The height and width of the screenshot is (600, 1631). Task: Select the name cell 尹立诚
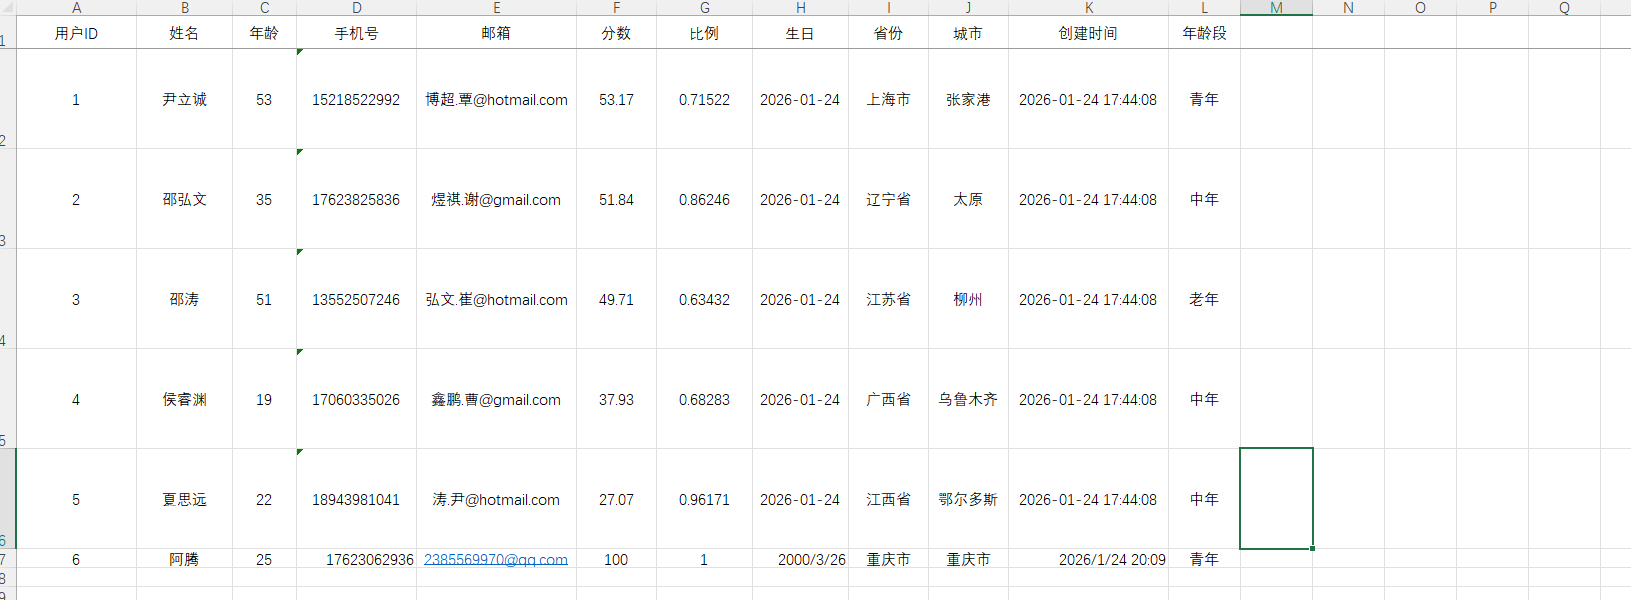(x=184, y=100)
